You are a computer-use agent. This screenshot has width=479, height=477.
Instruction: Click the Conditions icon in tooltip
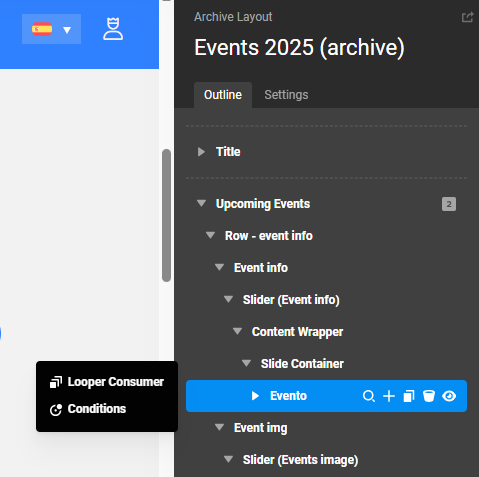56,410
